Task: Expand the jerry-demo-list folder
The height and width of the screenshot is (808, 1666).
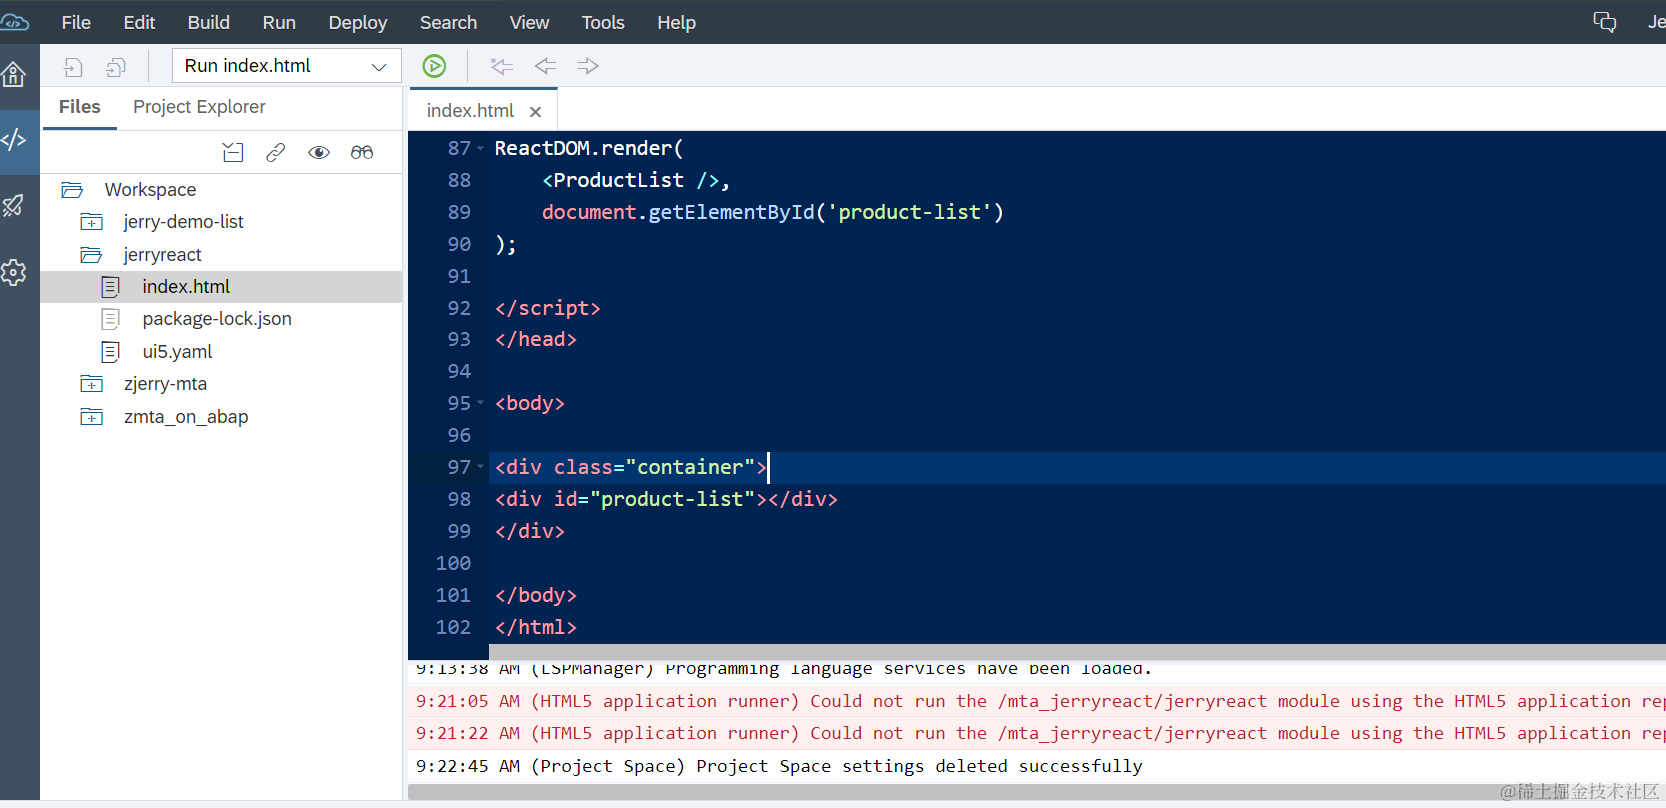Action: (x=92, y=222)
